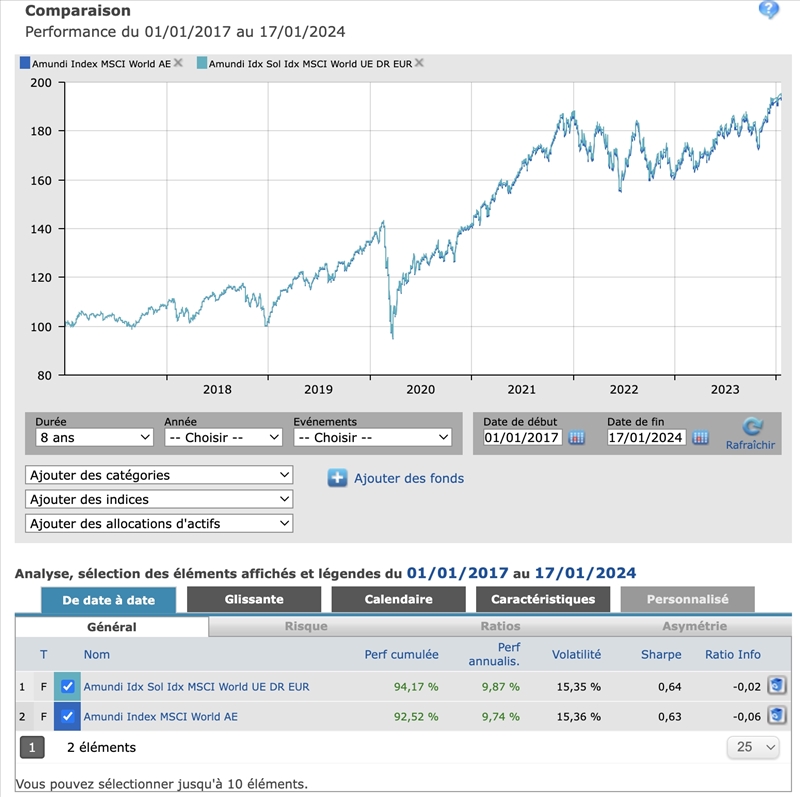Image resolution: width=800 pixels, height=797 pixels.
Task: Uncheck Amundi Idx Sol Idx MSCI World UE DR EUR
Action: pyautogui.click(x=67, y=686)
